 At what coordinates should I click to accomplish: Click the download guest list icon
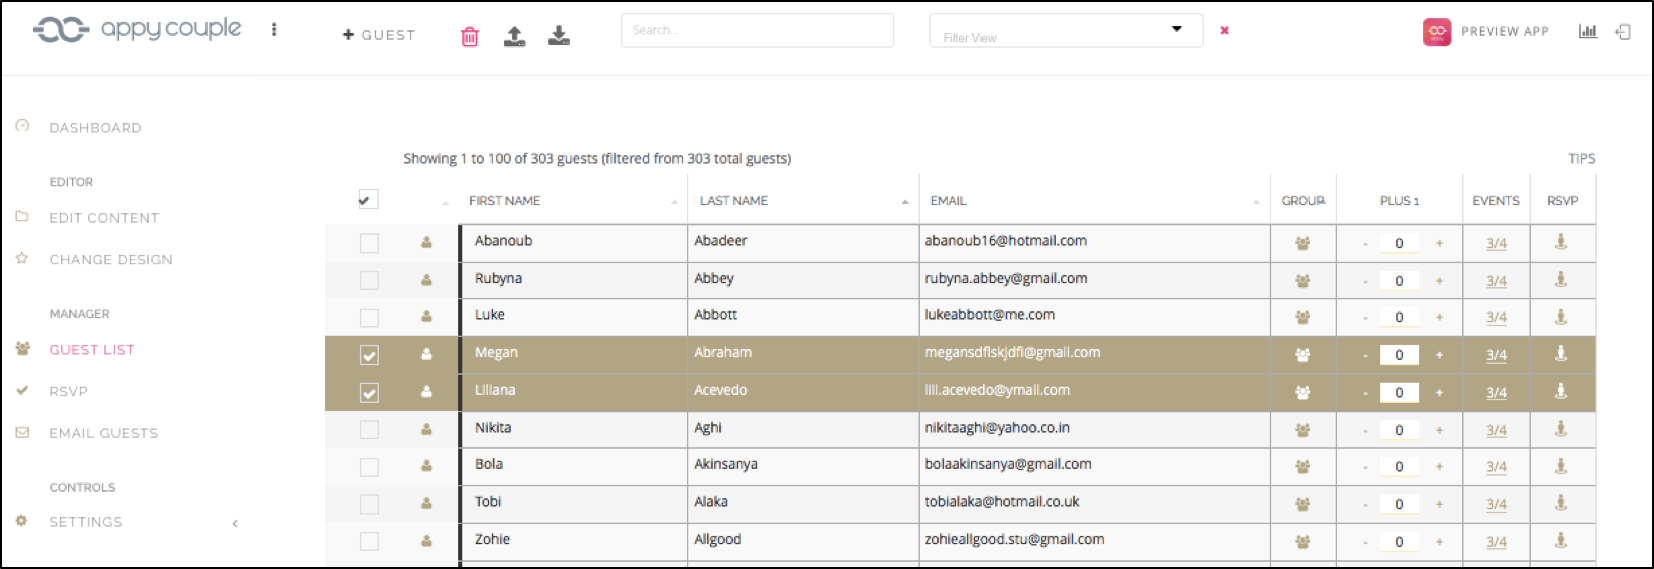[559, 37]
